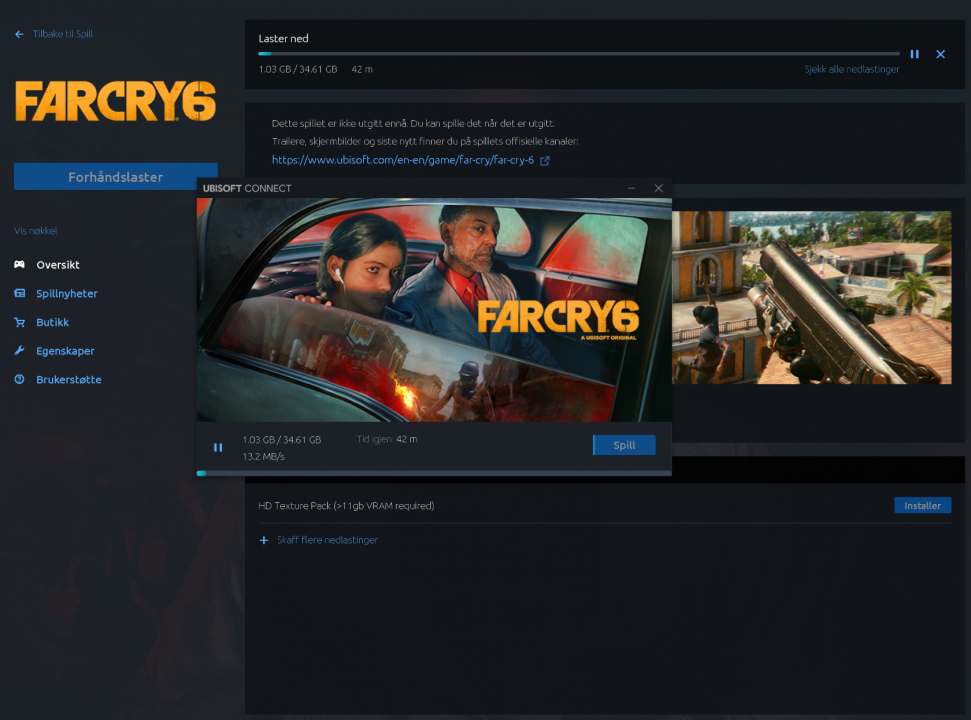The width and height of the screenshot is (971, 720).
Task: Select Tilbake til Spill navigation entry
Action: pos(63,33)
